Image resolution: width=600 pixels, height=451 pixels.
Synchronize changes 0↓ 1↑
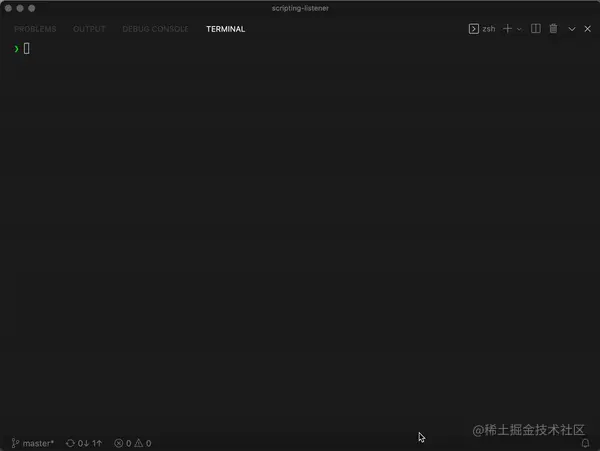coord(84,443)
